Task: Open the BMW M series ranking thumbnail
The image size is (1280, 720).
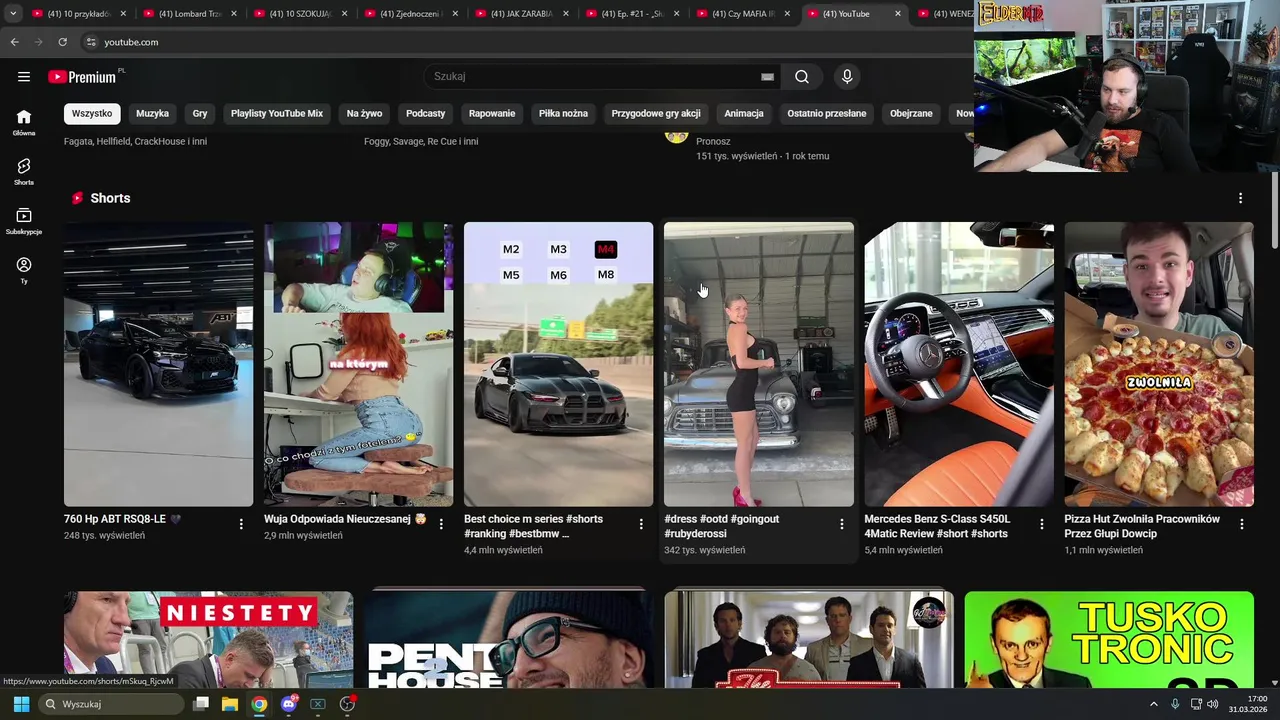Action: click(x=558, y=364)
